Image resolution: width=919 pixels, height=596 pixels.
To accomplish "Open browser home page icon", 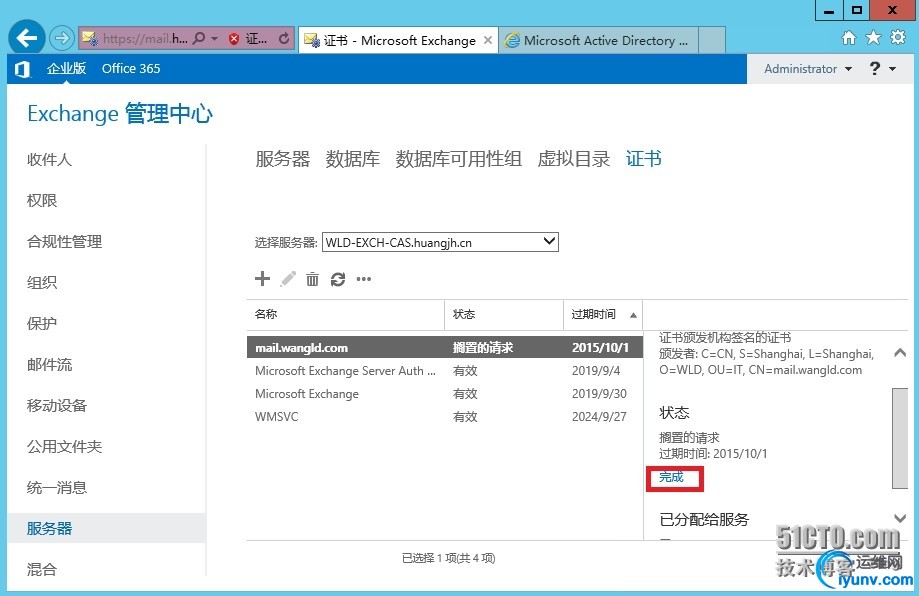I will coord(849,38).
